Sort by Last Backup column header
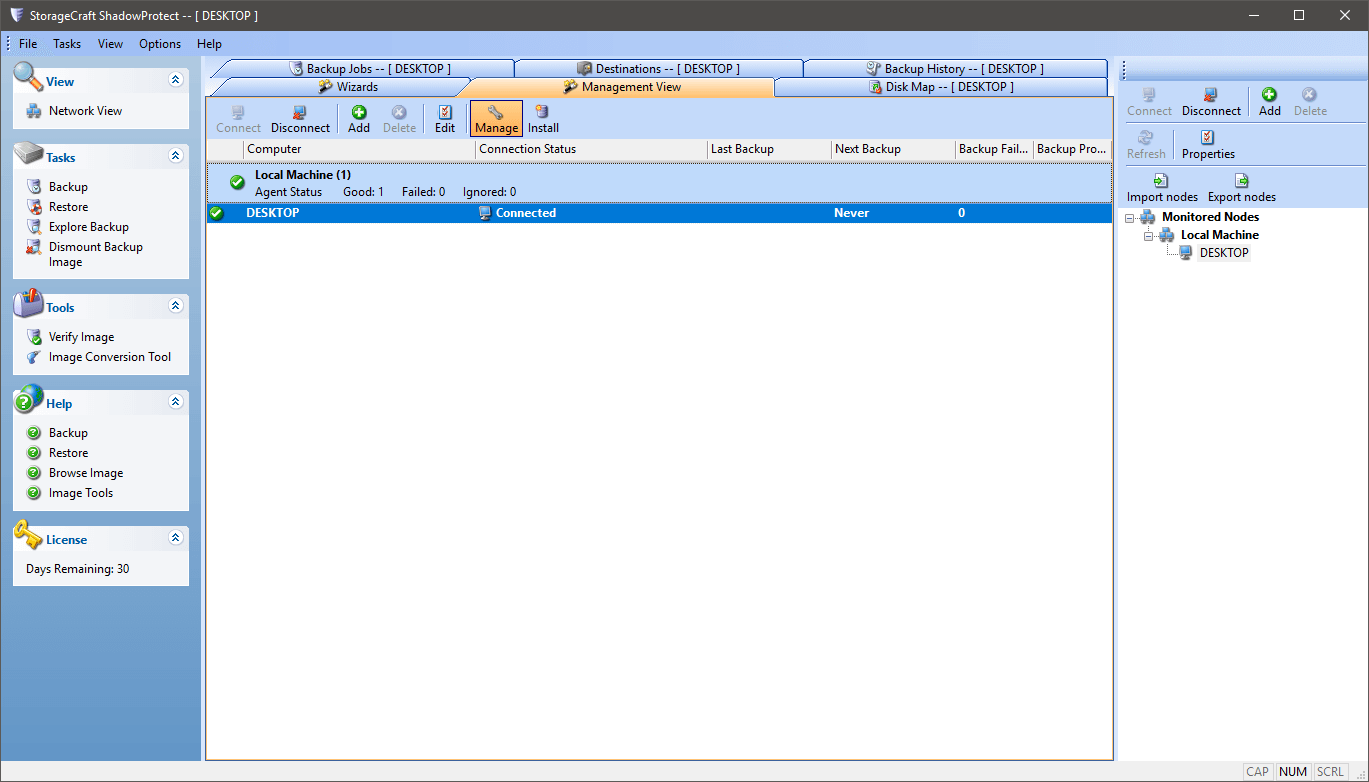Screen dimensions: 1369x782 (769, 149)
